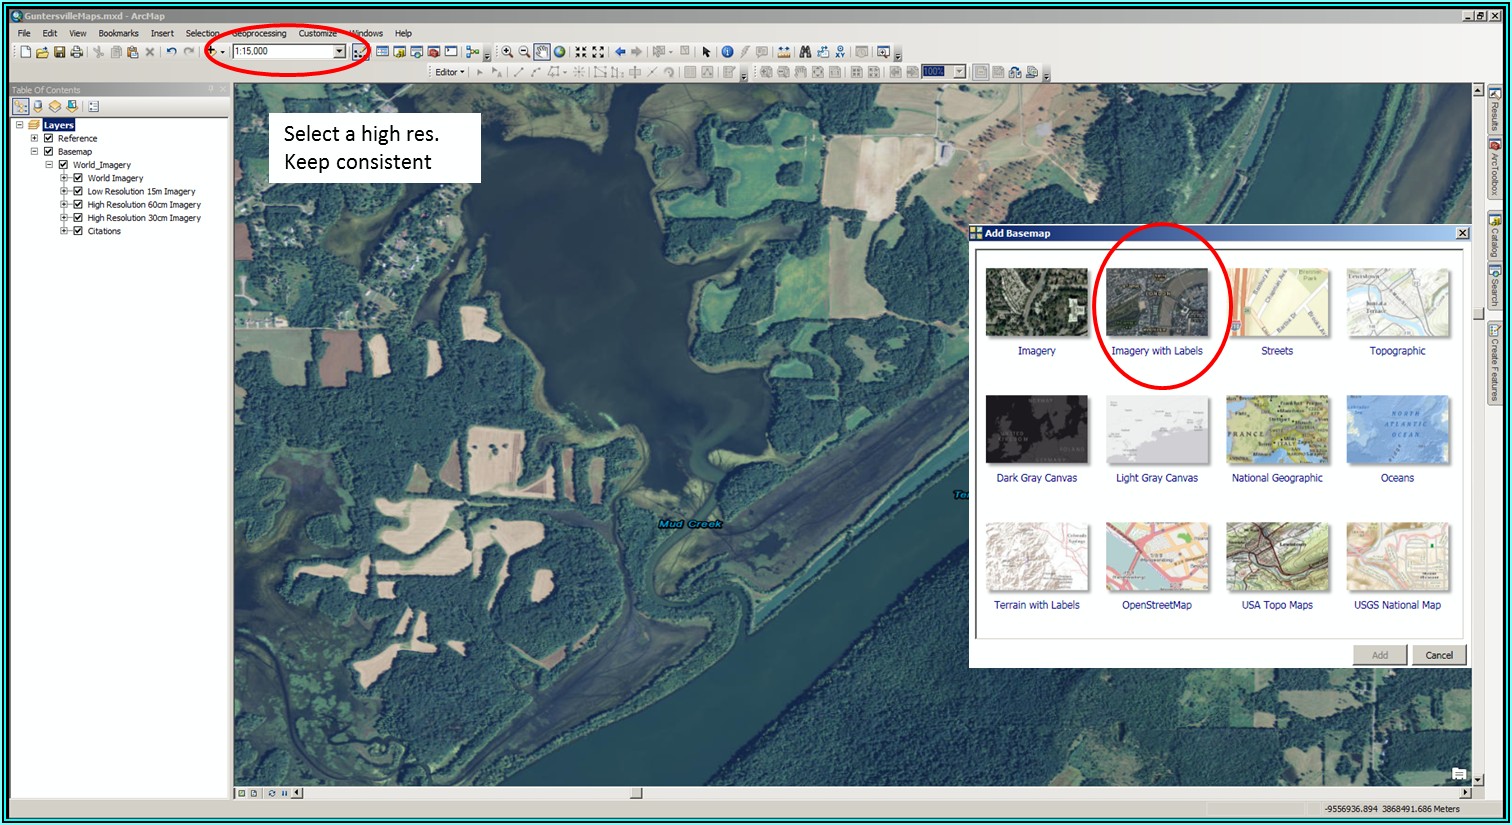
Task: Open the Find binoculars tool
Action: pyautogui.click(x=804, y=52)
